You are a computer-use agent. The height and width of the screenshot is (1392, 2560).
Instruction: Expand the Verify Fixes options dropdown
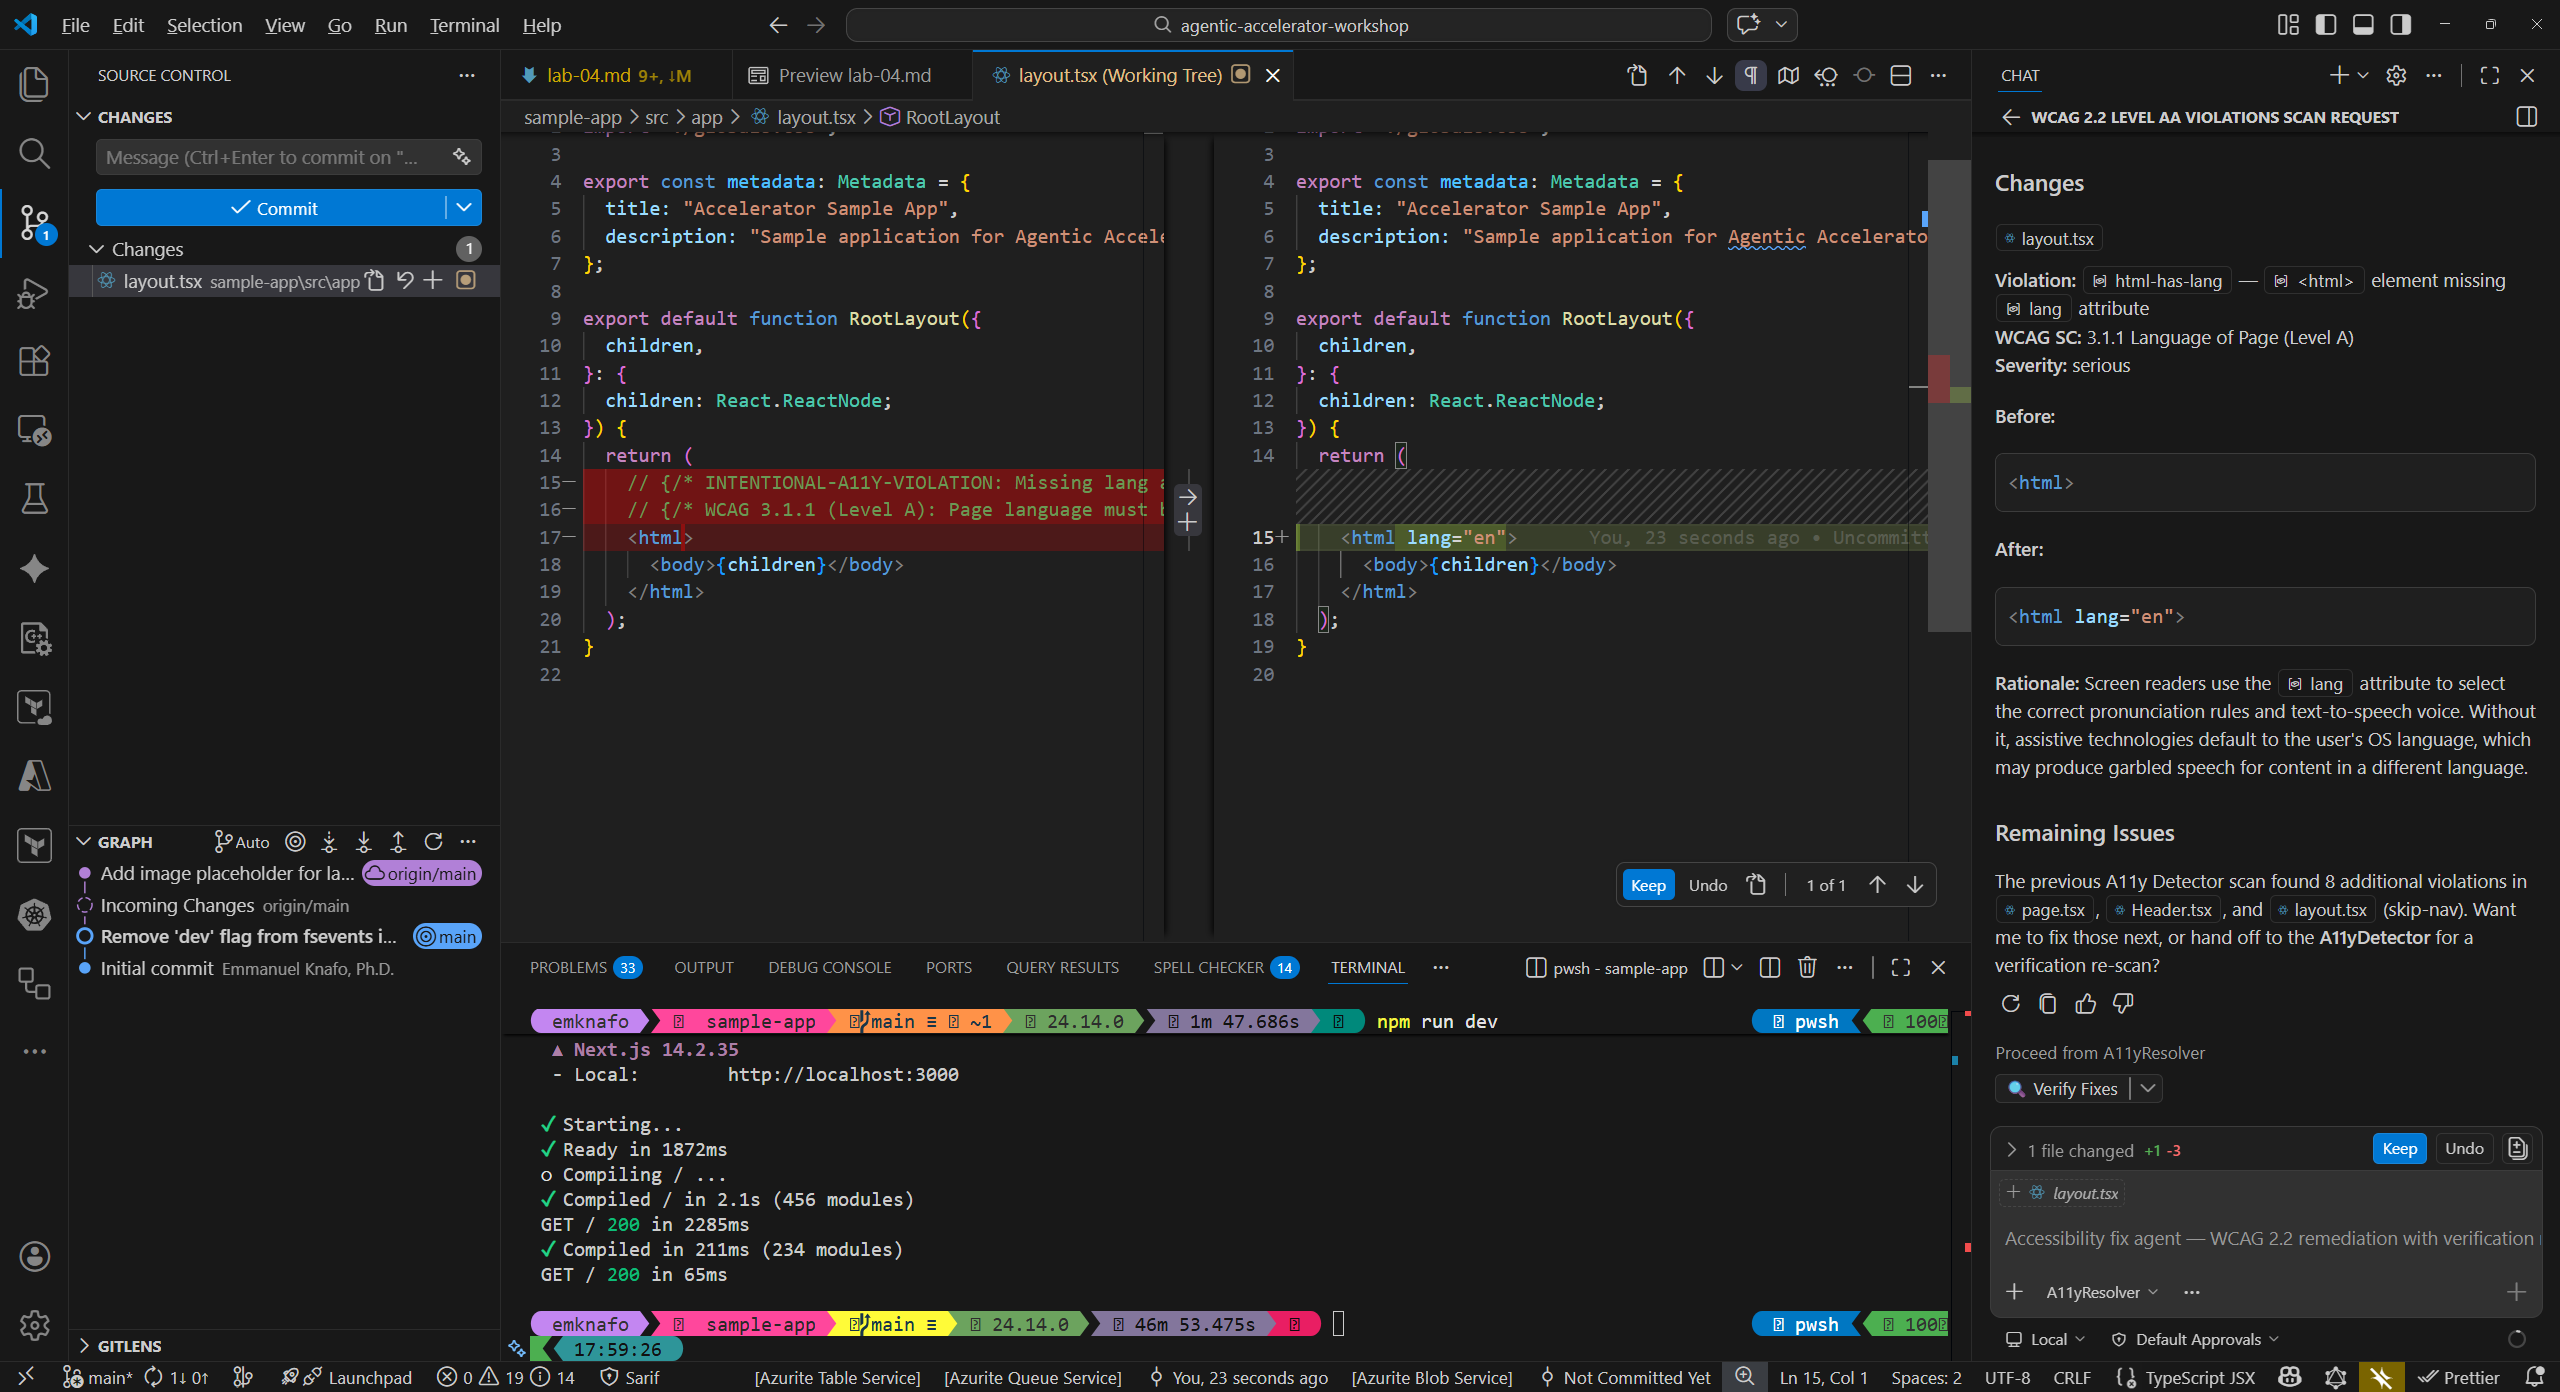pyautogui.click(x=2148, y=1089)
